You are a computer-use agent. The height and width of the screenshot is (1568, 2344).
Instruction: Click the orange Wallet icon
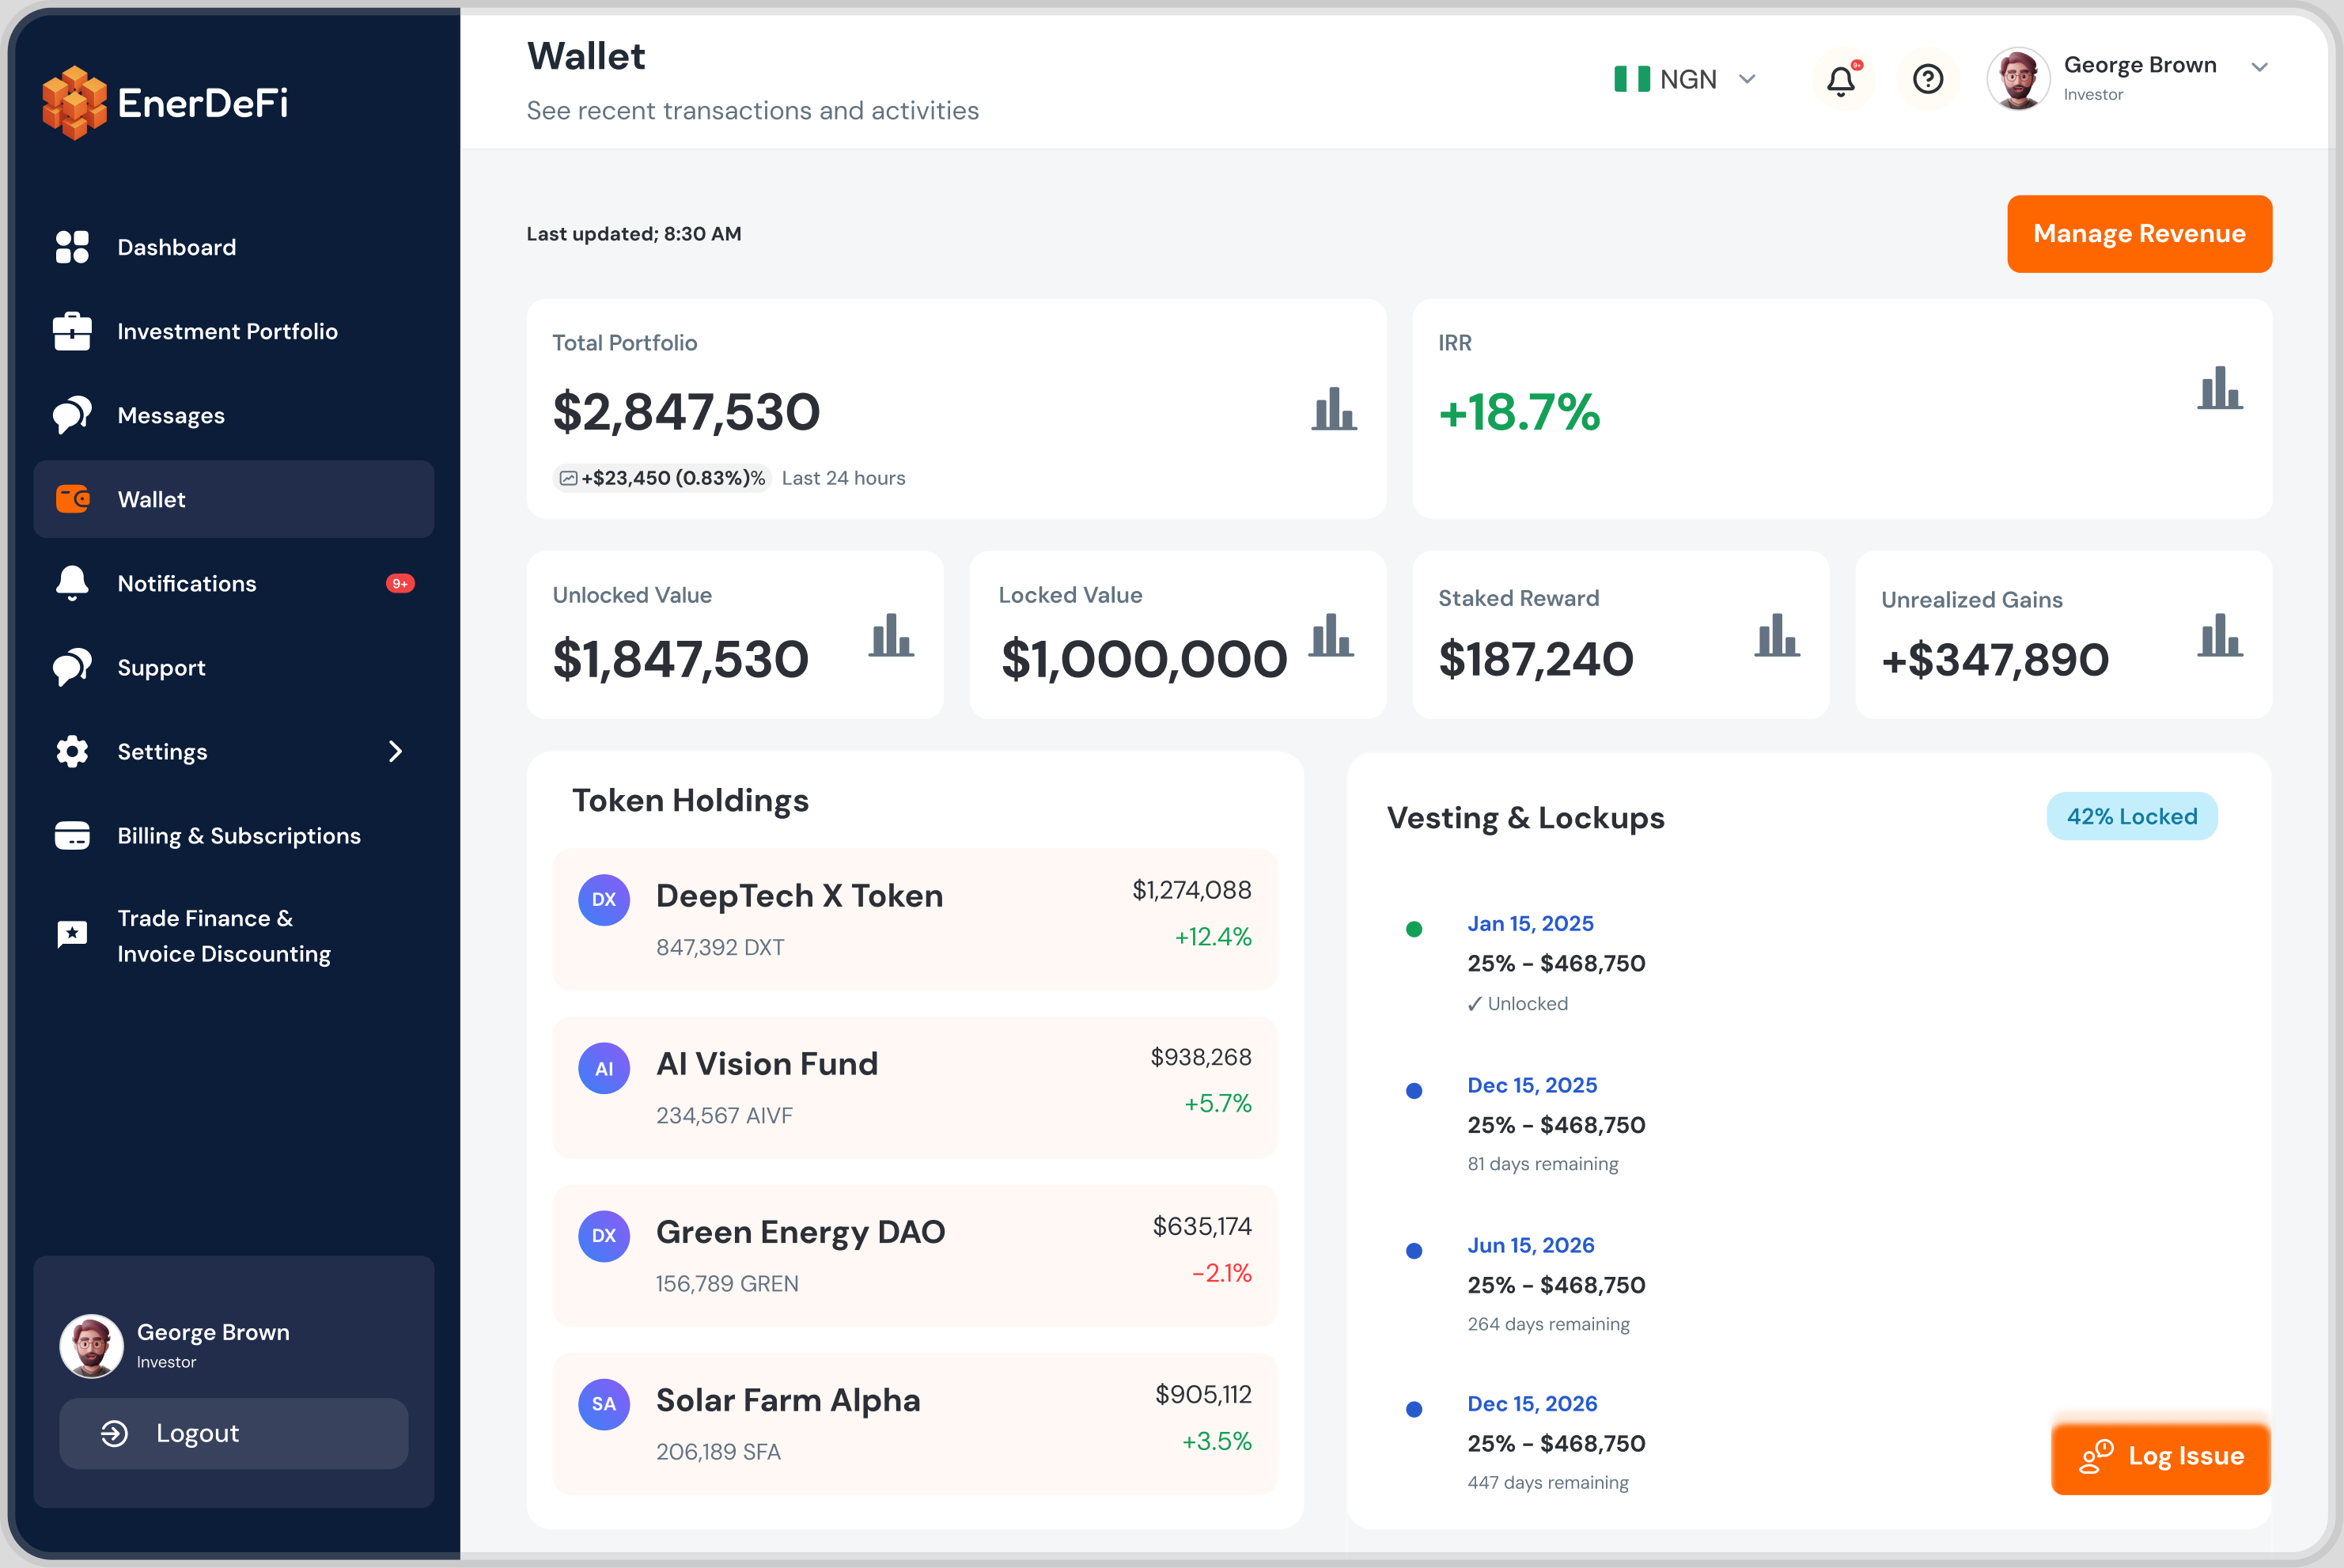(72, 498)
